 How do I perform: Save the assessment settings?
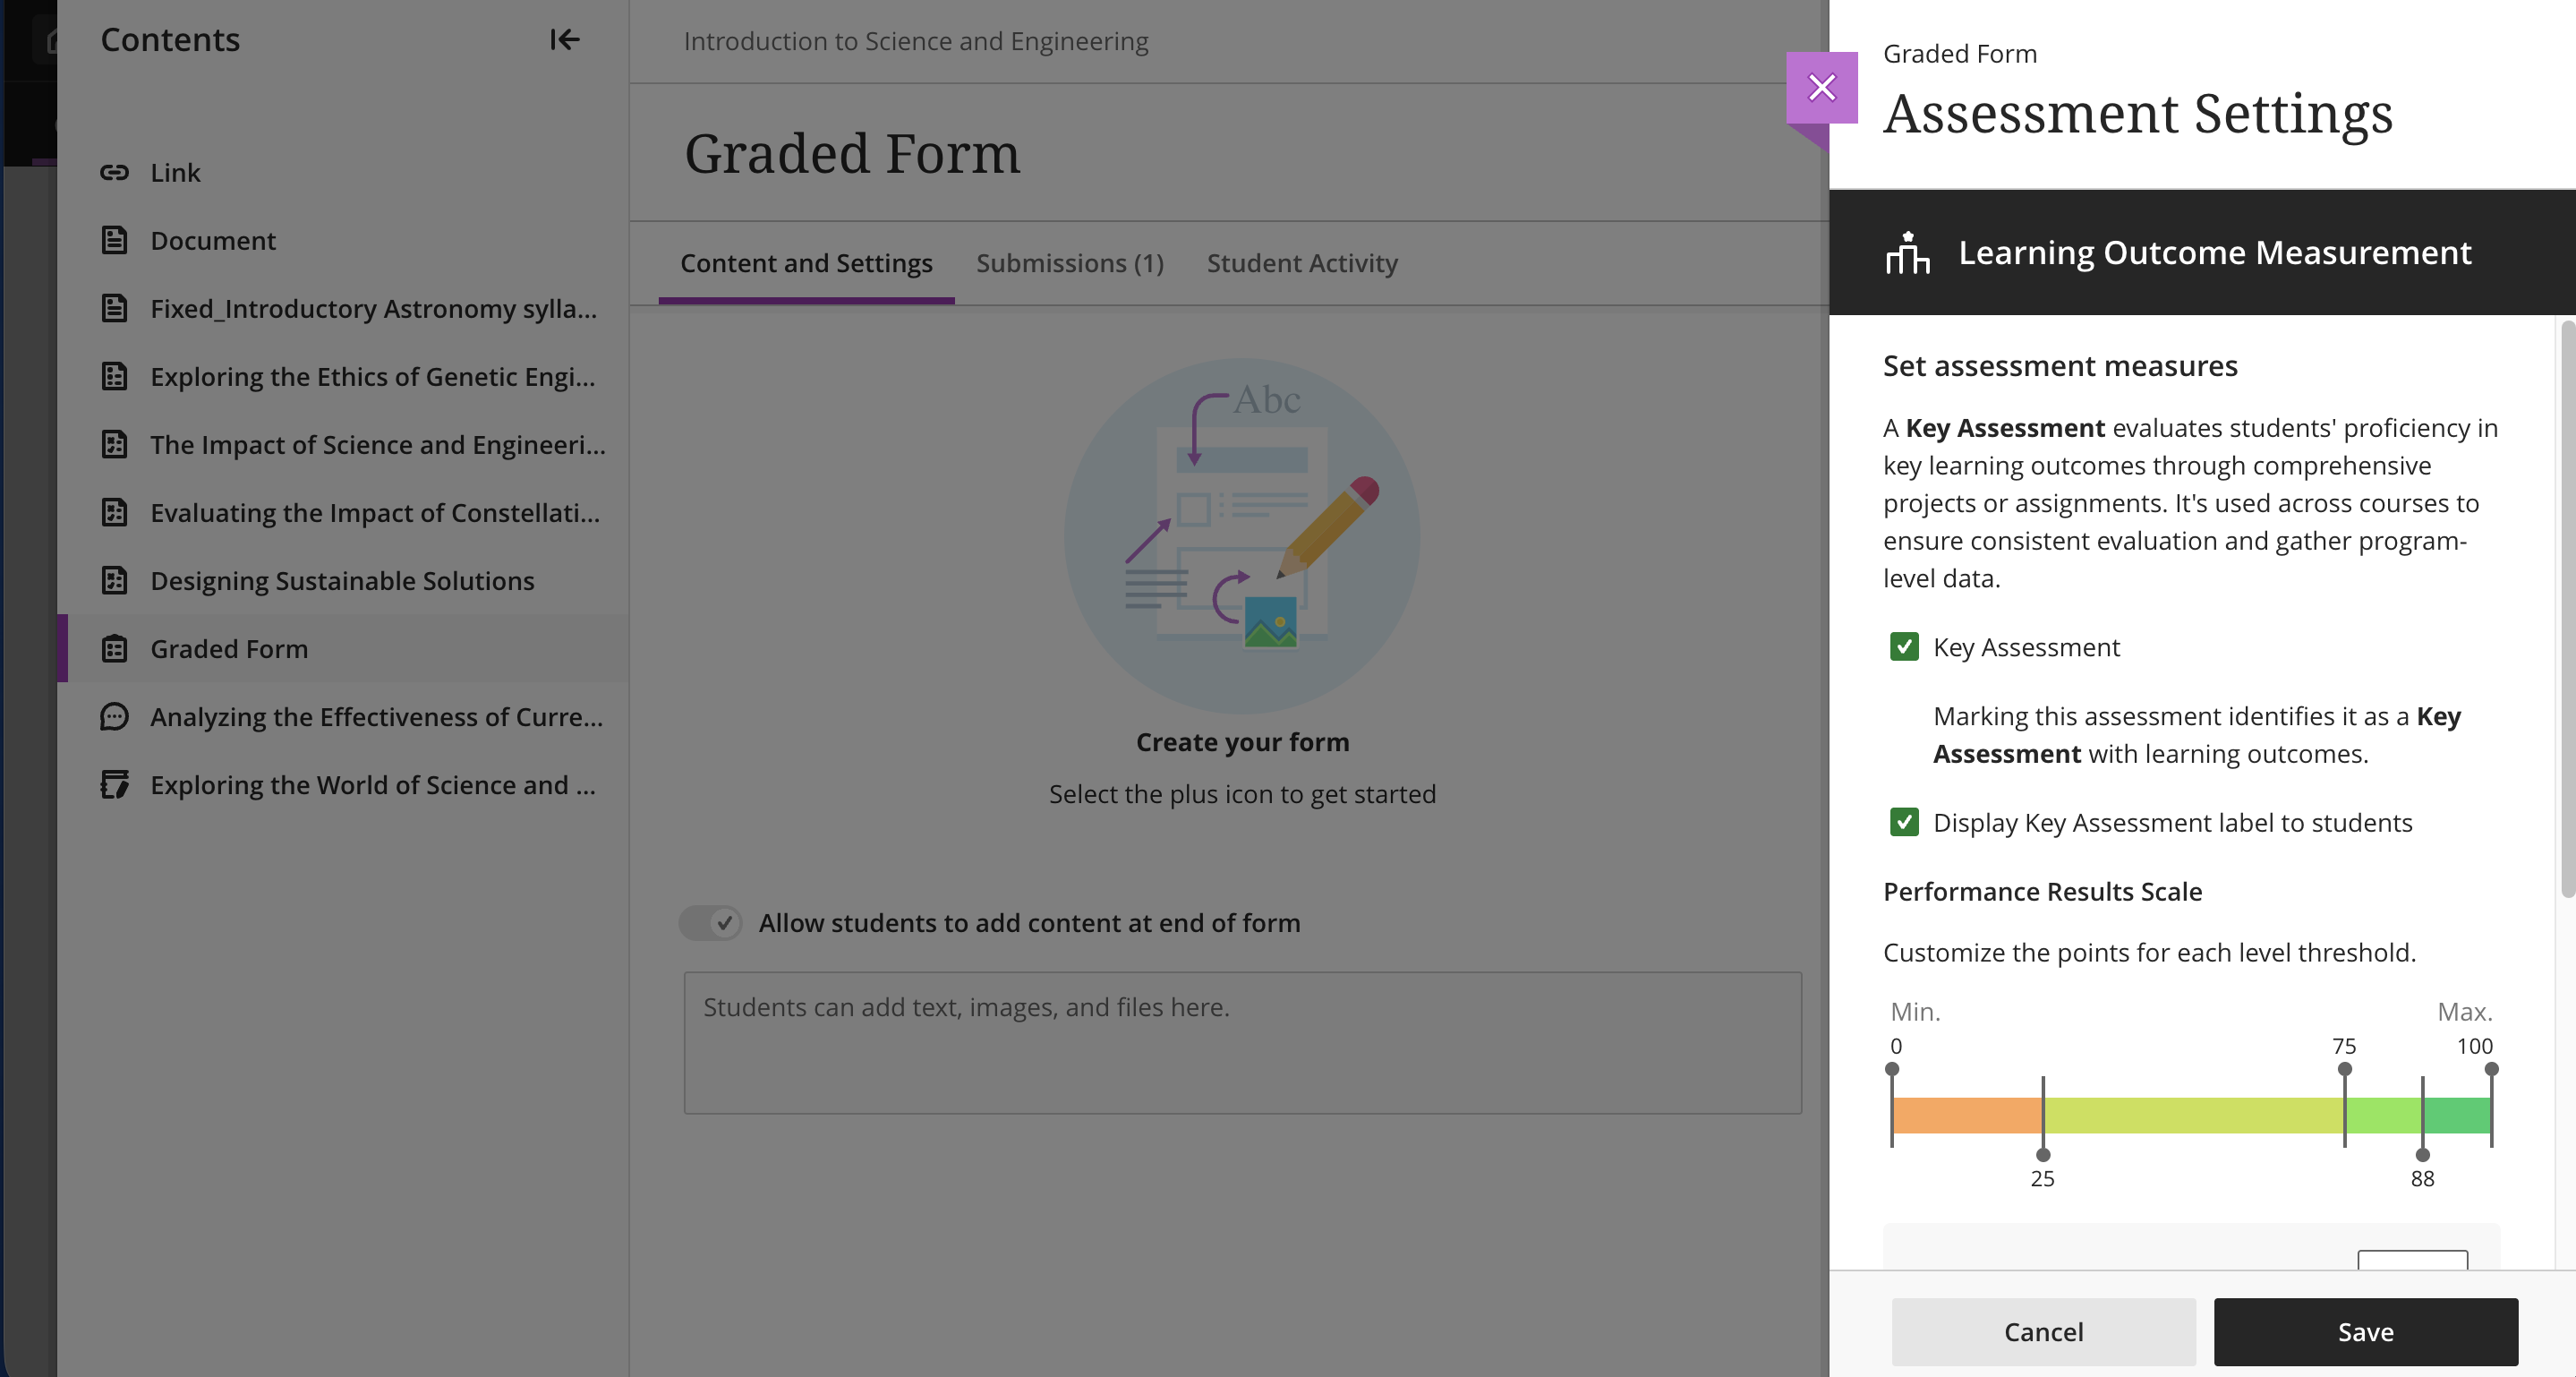point(2365,1331)
